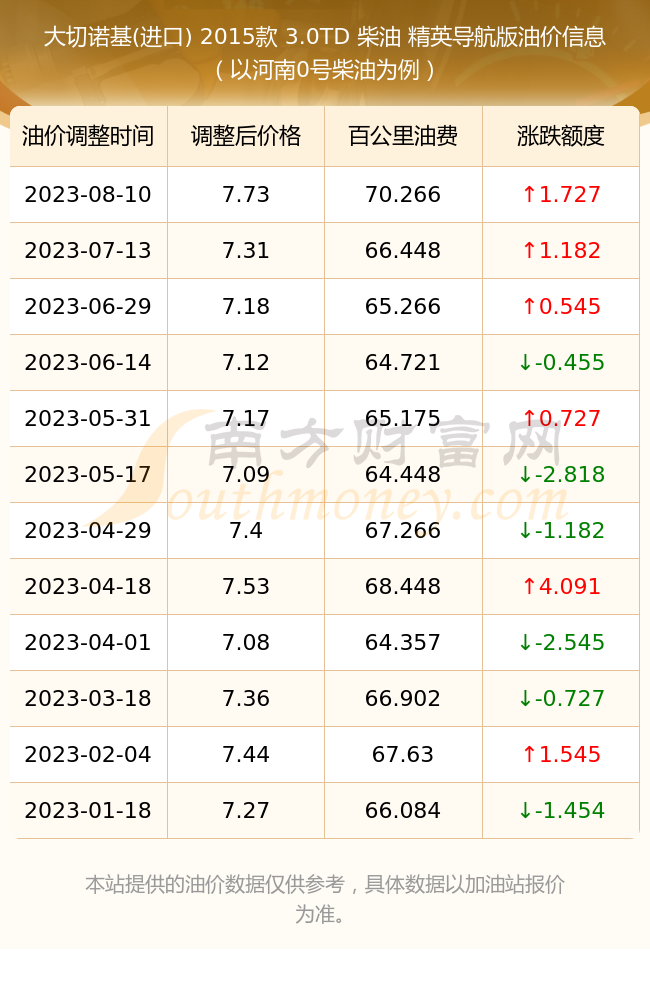650x1000 pixels.
Task: Select the red ↑1.545 increase value
Action: 561,754
